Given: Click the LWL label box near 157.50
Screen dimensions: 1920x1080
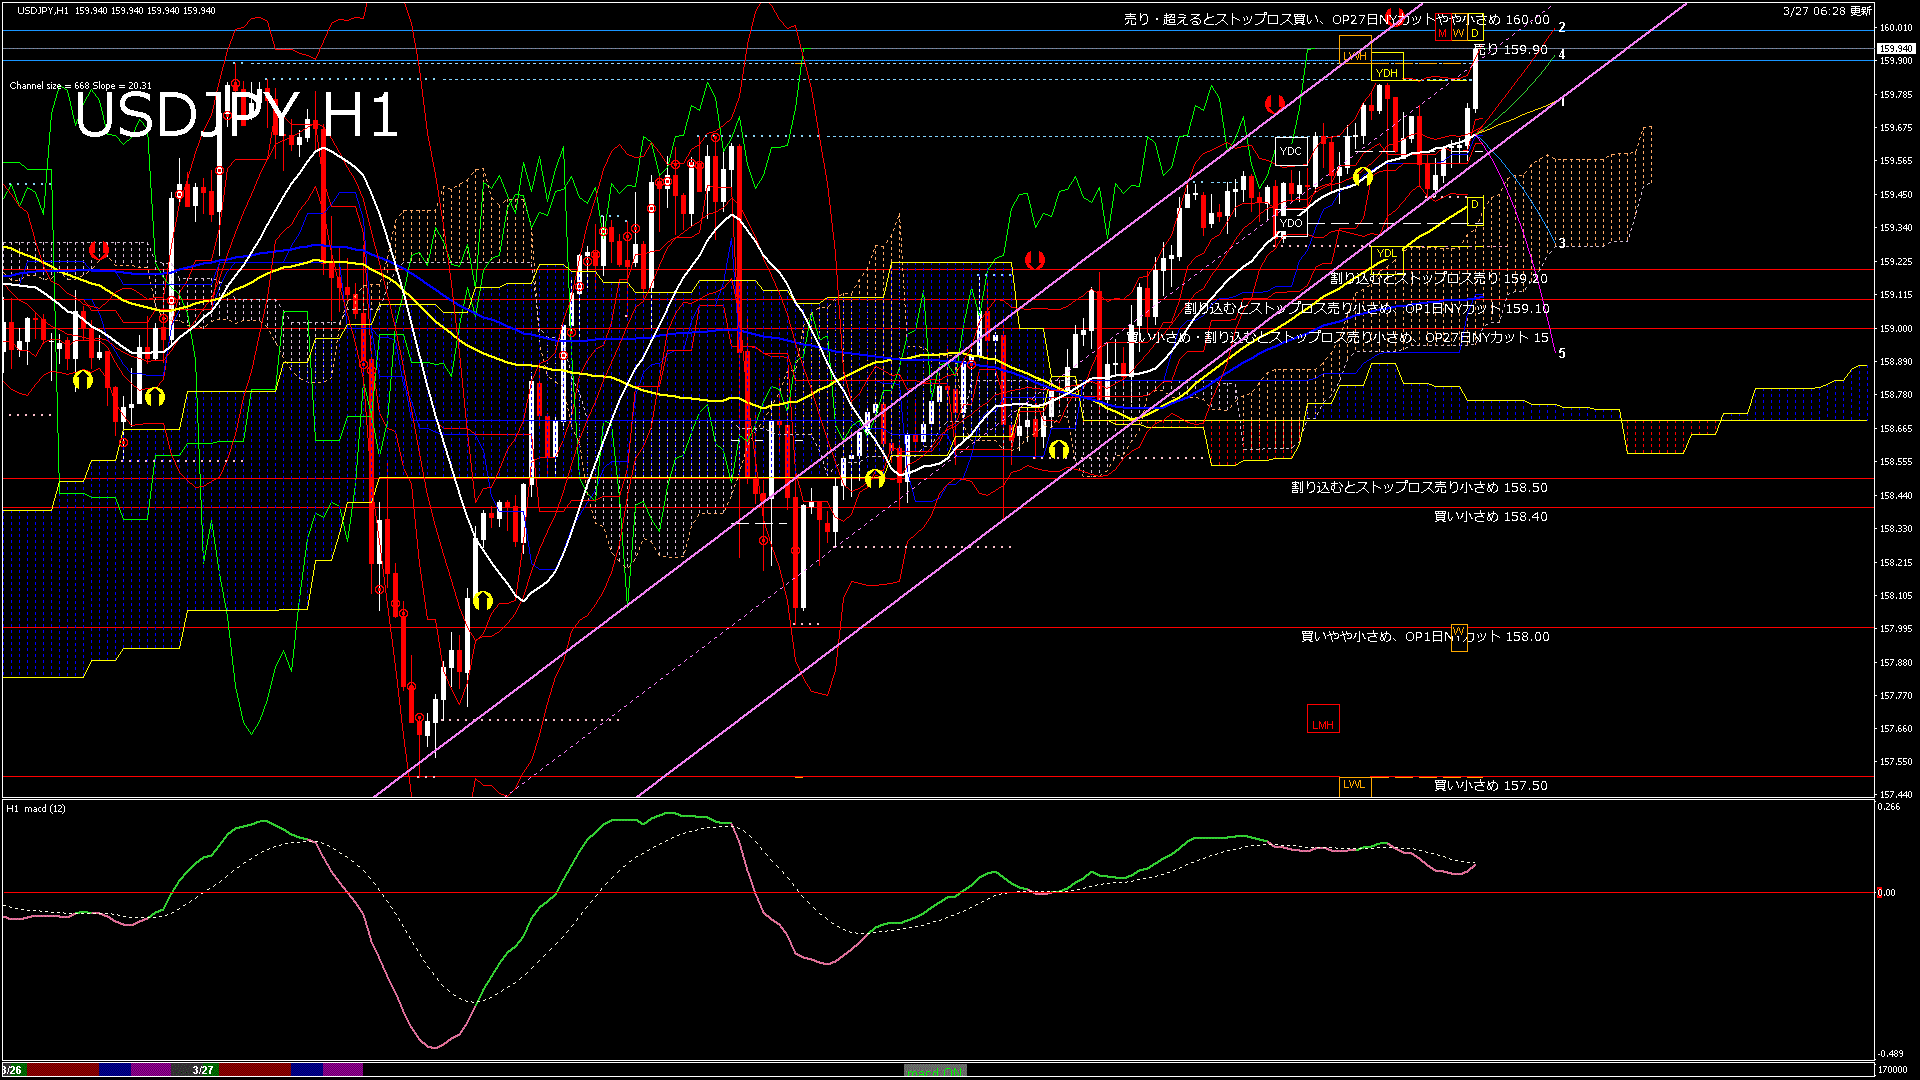Looking at the screenshot, I should coord(1356,785).
